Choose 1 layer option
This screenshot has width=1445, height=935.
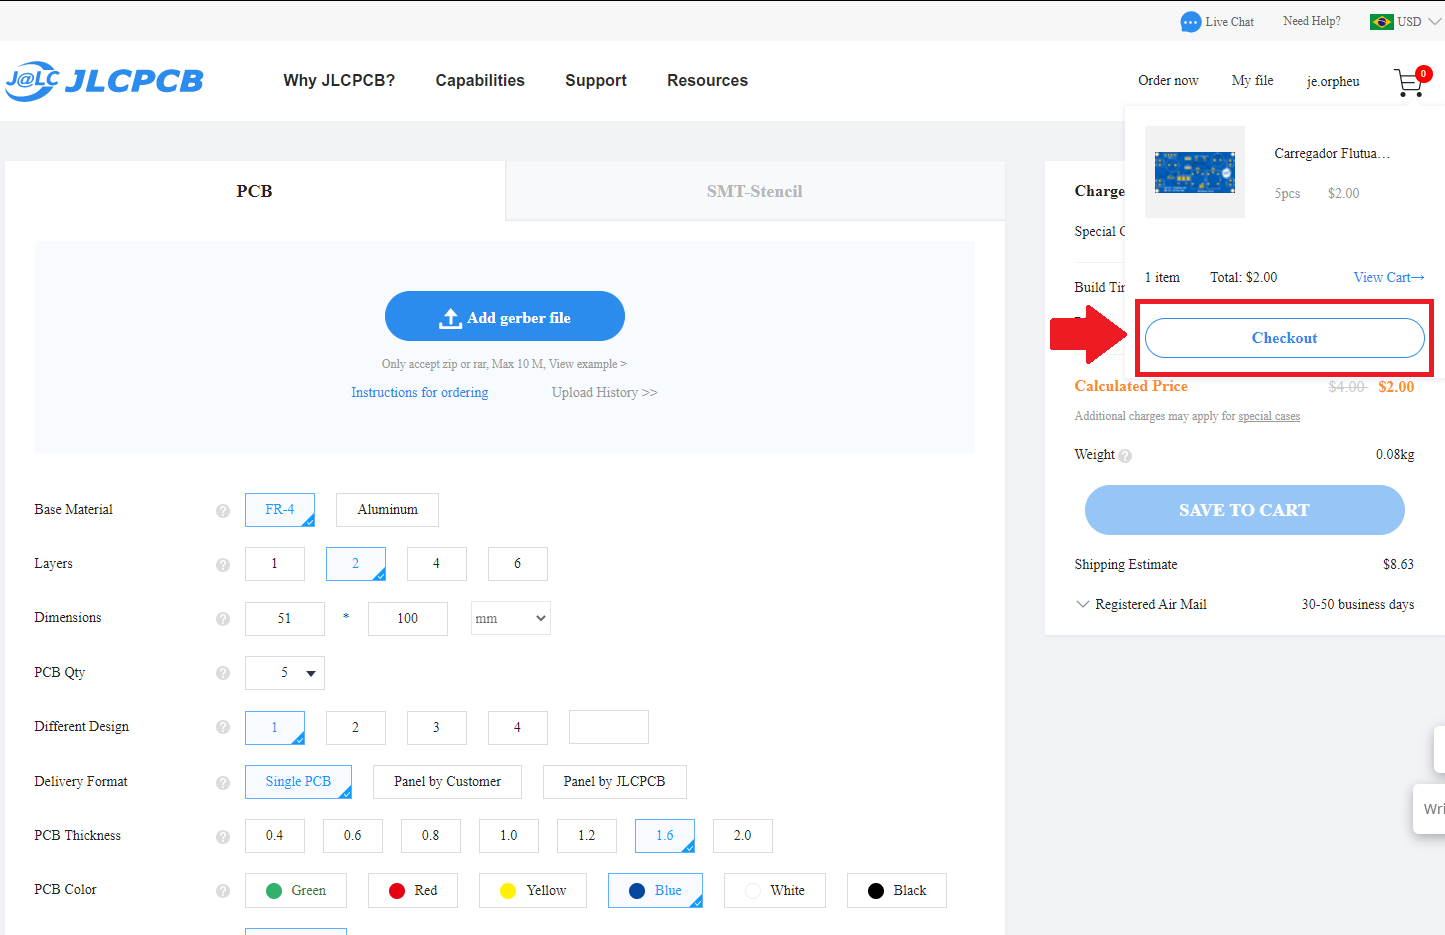click(x=275, y=564)
